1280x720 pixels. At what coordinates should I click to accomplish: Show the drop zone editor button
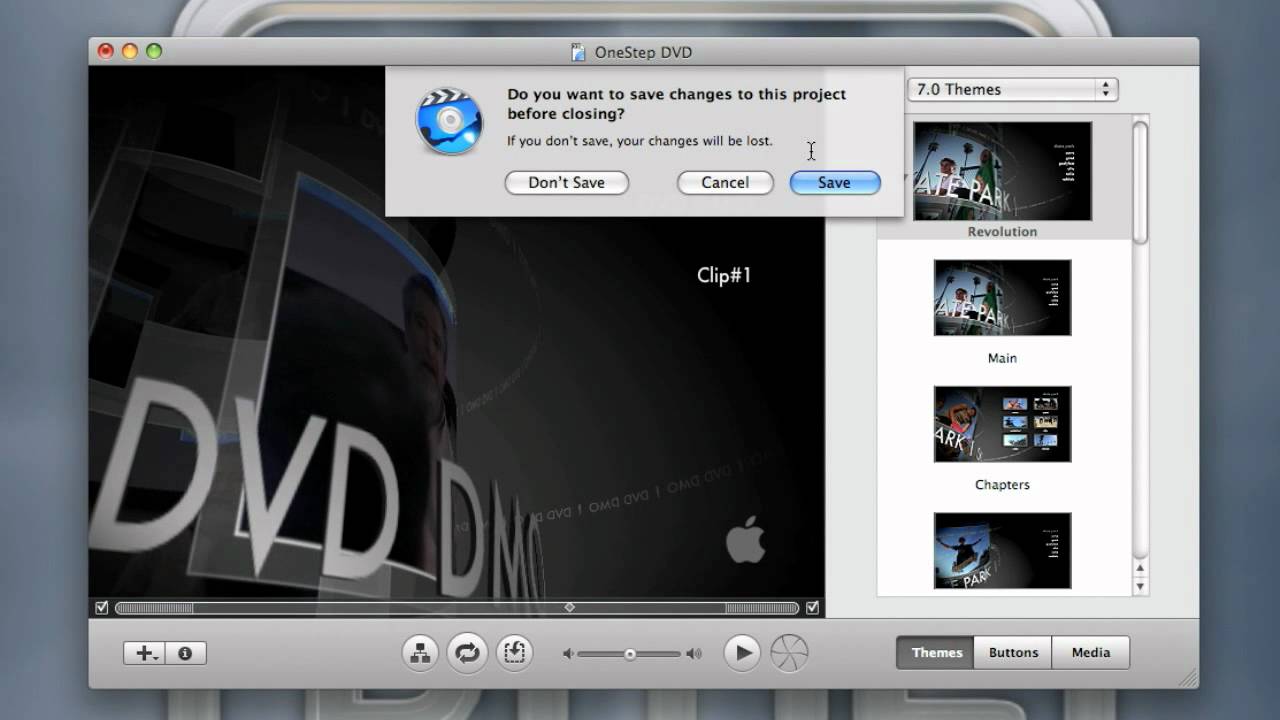(x=514, y=653)
